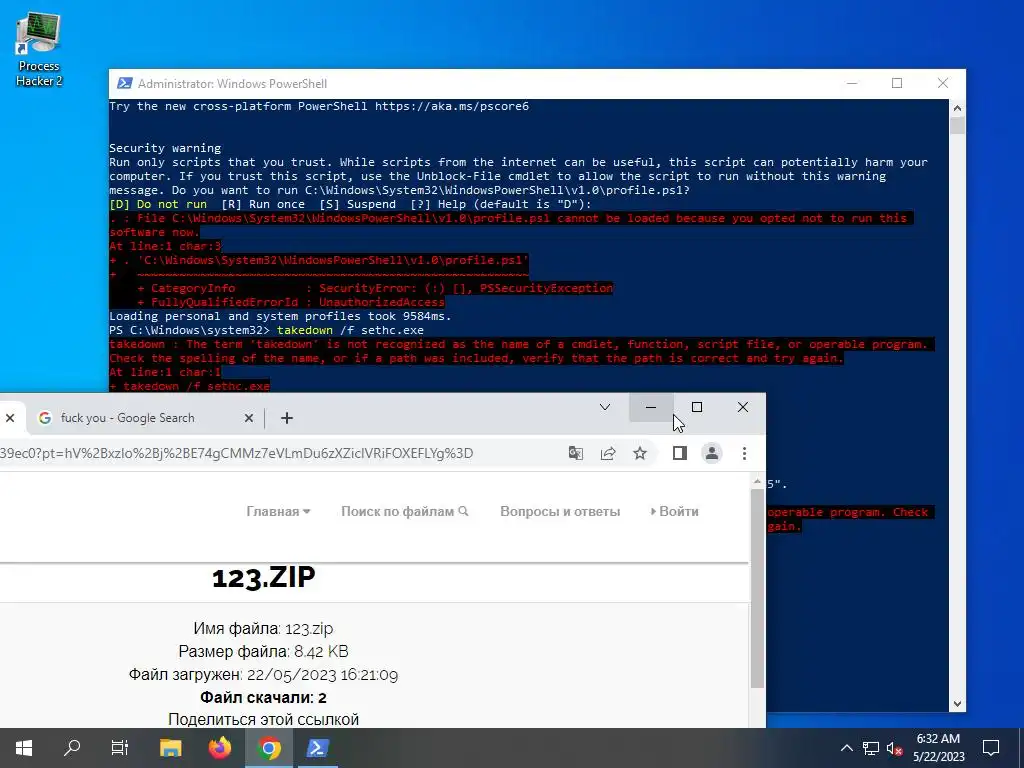Screen dimensions: 1024x768
Task: Open the Chrome profile avatar
Action: 712,453
